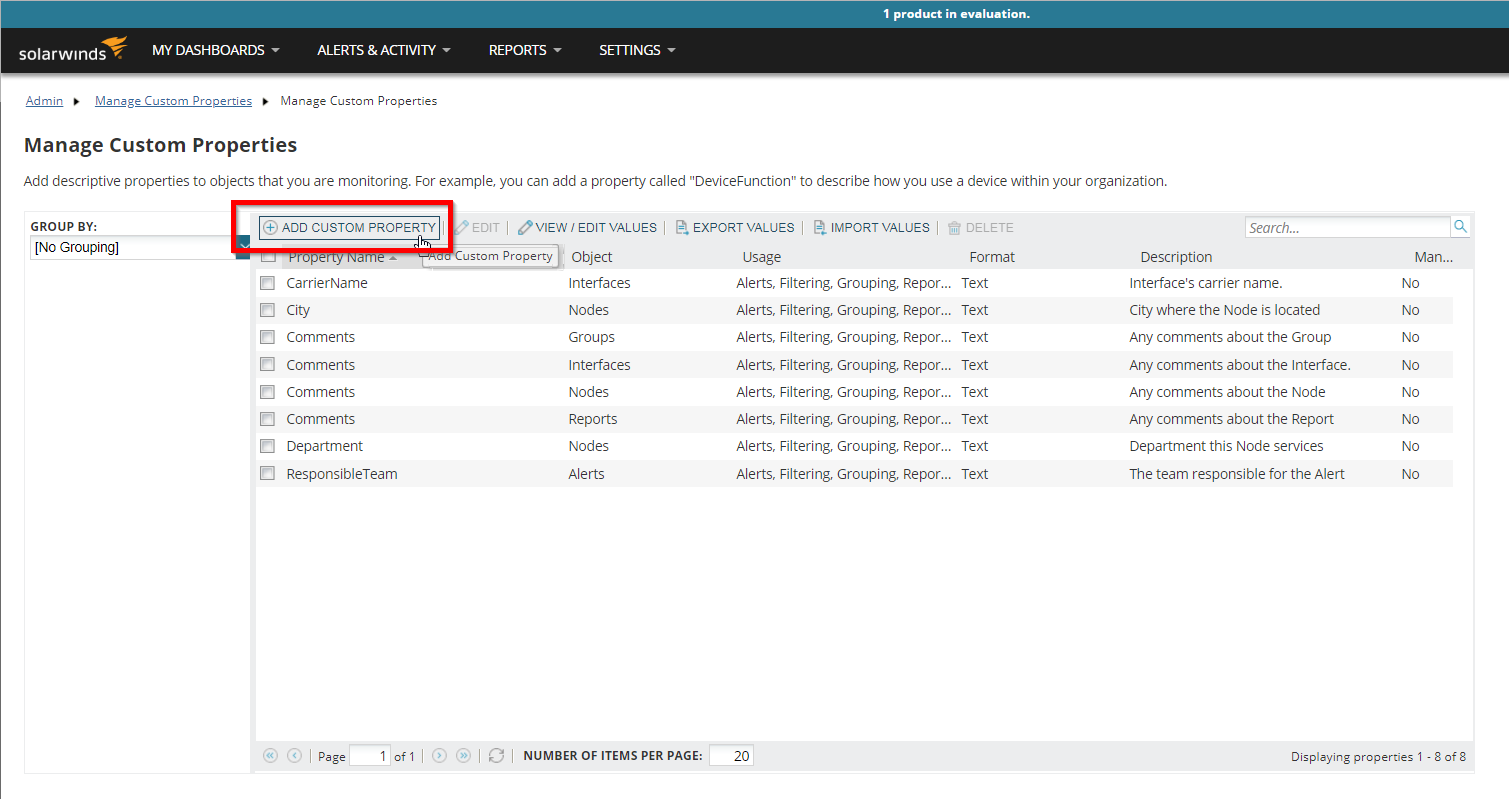Check the Comments Groups row checkbox
The width and height of the screenshot is (1509, 799).
pos(267,337)
